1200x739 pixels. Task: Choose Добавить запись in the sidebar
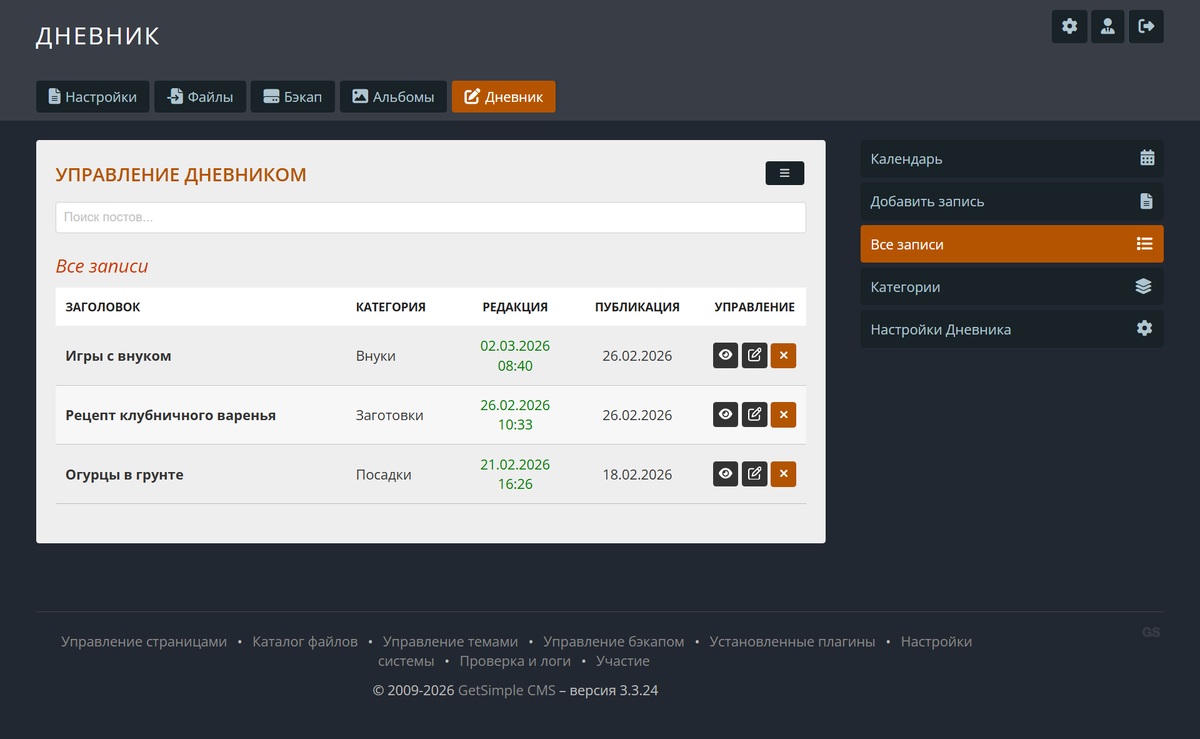1012,201
